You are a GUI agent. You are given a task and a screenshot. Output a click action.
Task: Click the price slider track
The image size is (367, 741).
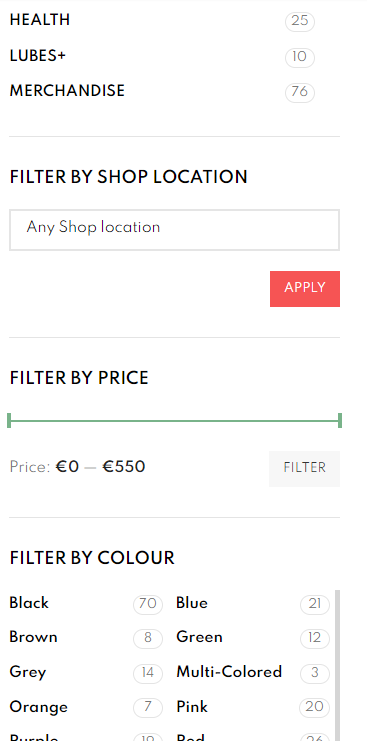174,420
